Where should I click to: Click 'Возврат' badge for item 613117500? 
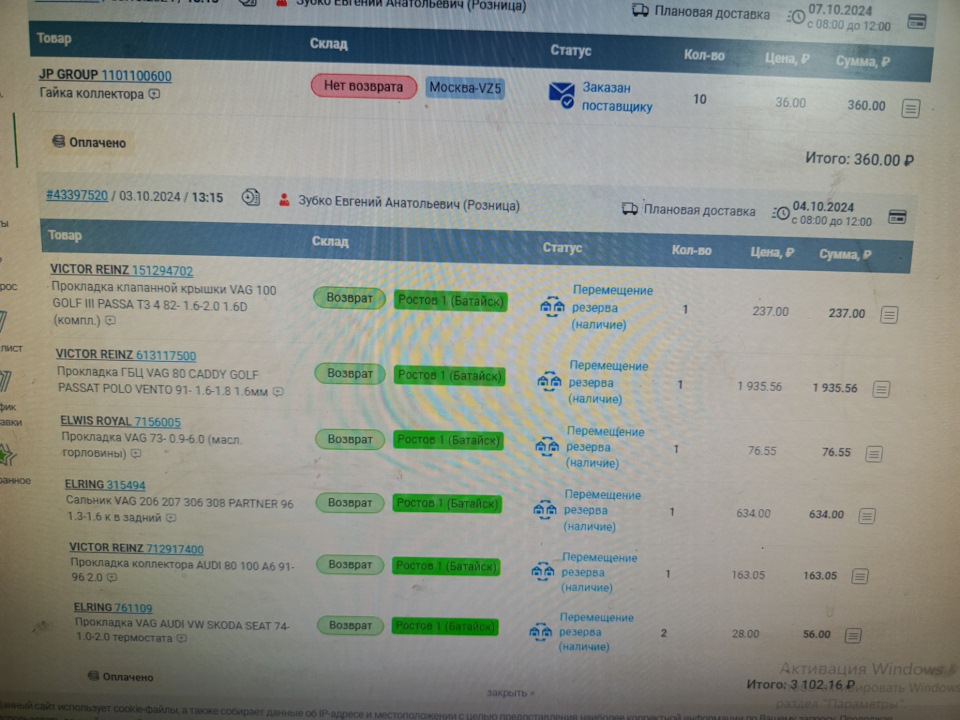click(x=349, y=373)
